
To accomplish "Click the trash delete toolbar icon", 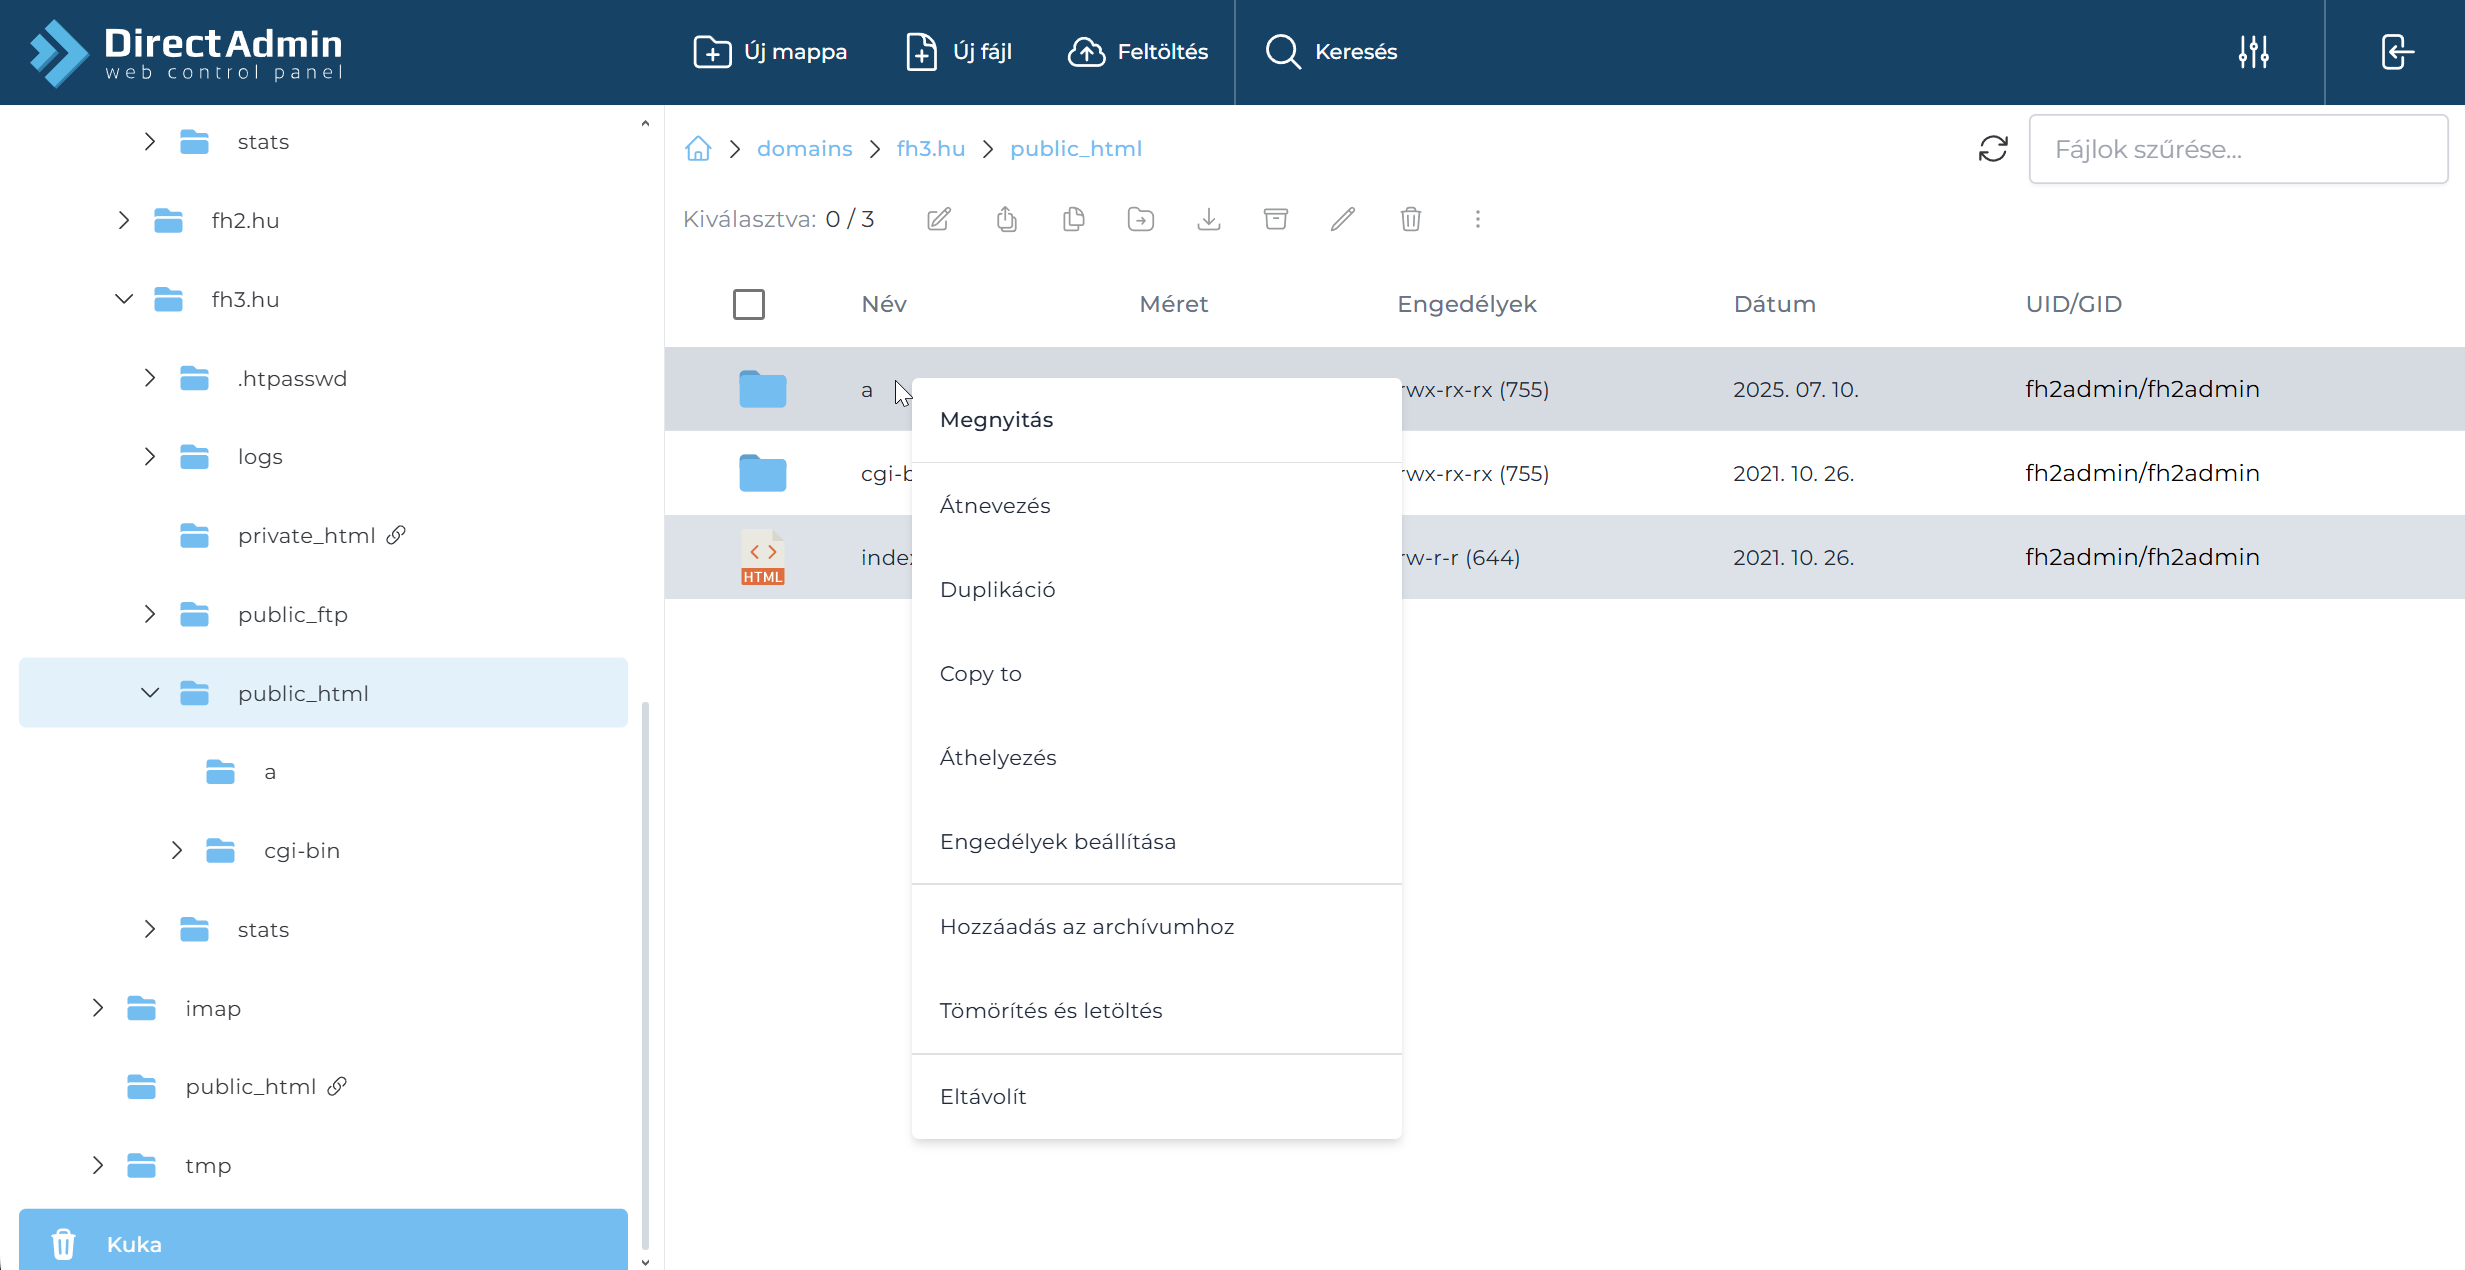I will [x=1411, y=219].
